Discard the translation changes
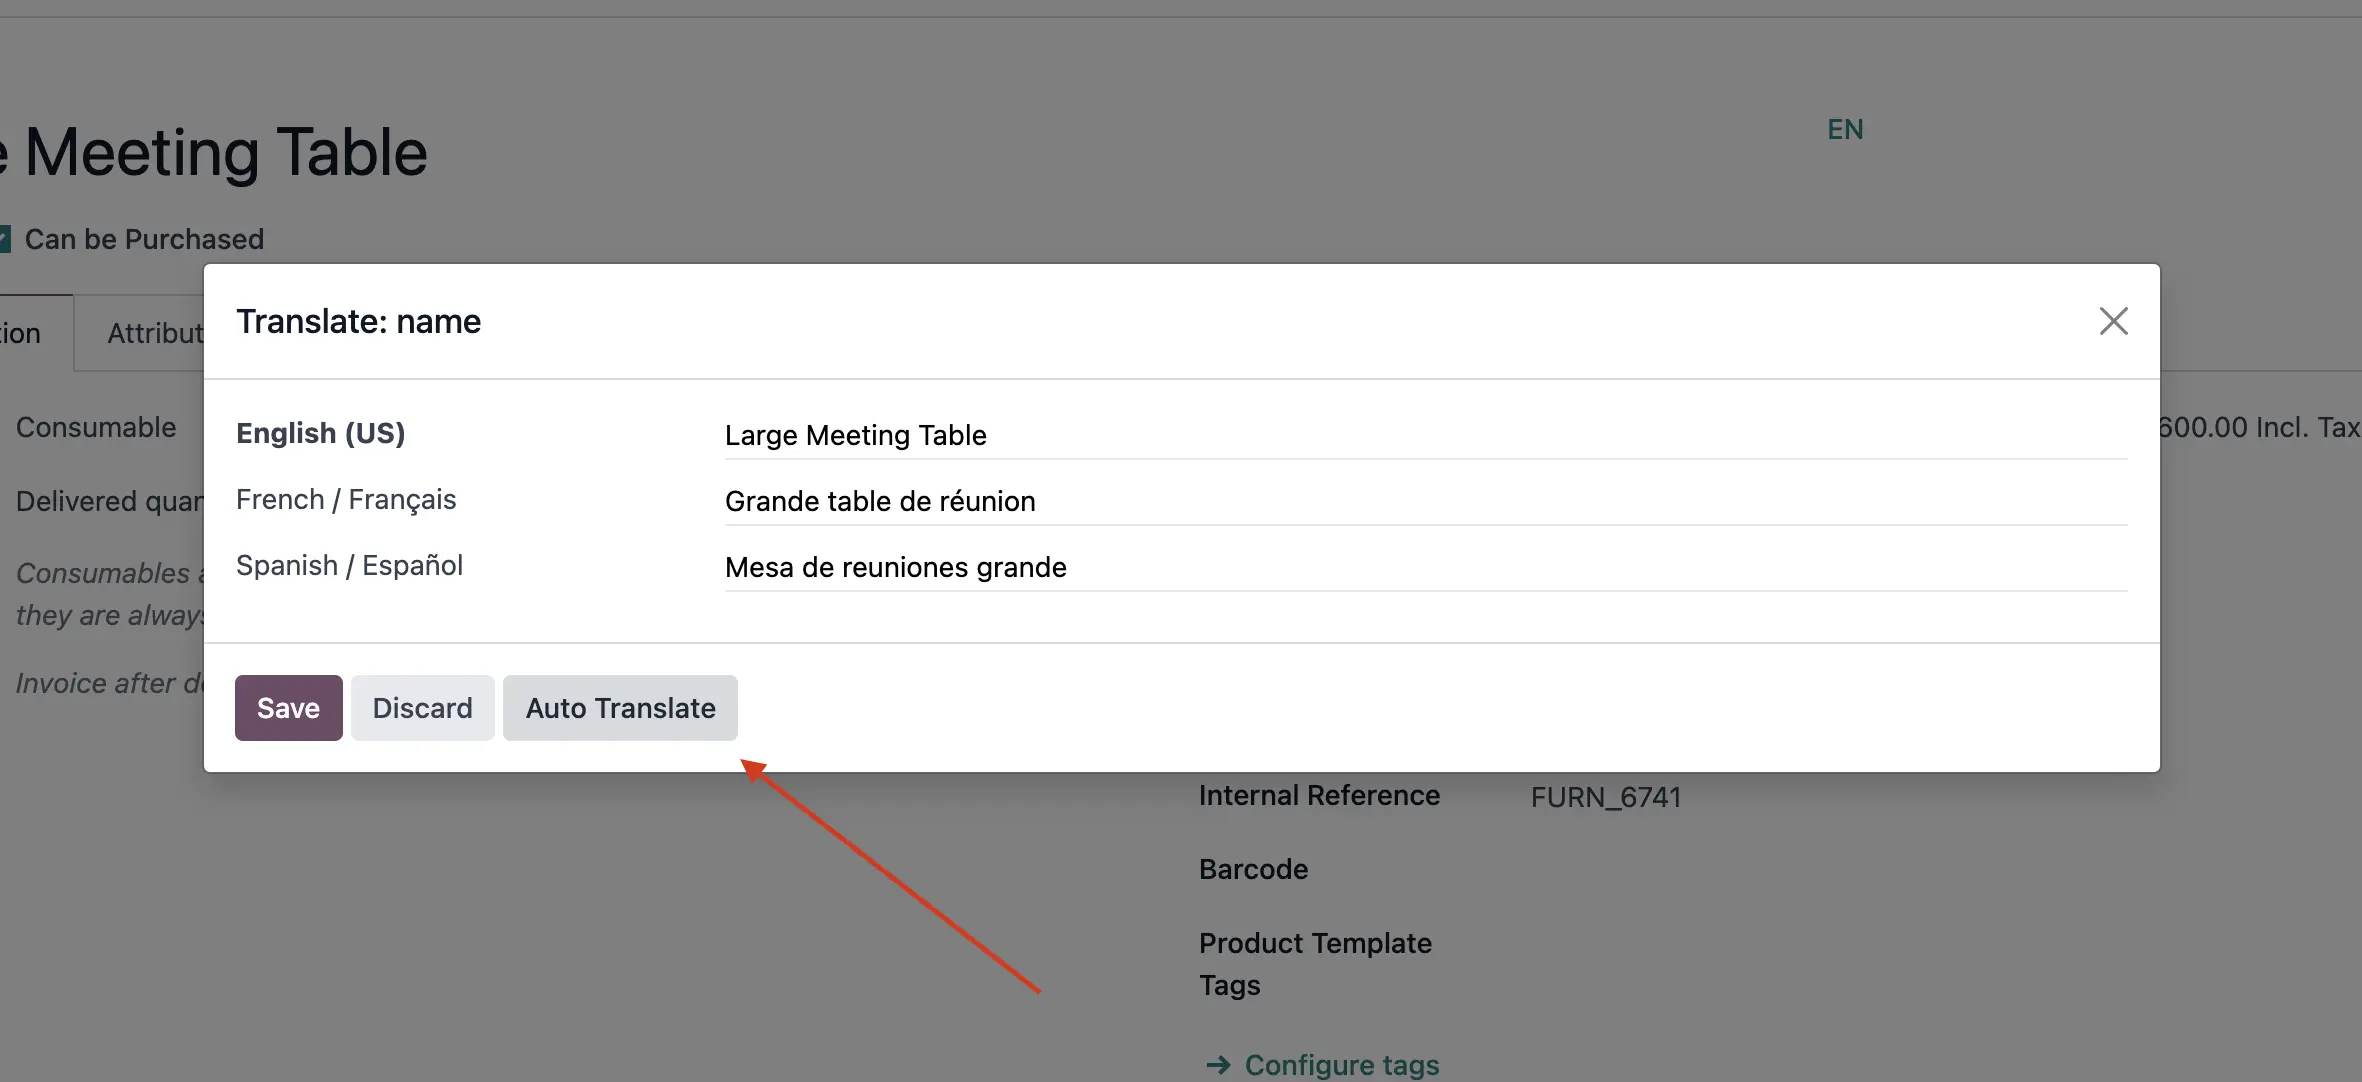Image resolution: width=2362 pixels, height=1082 pixels. pos(422,707)
